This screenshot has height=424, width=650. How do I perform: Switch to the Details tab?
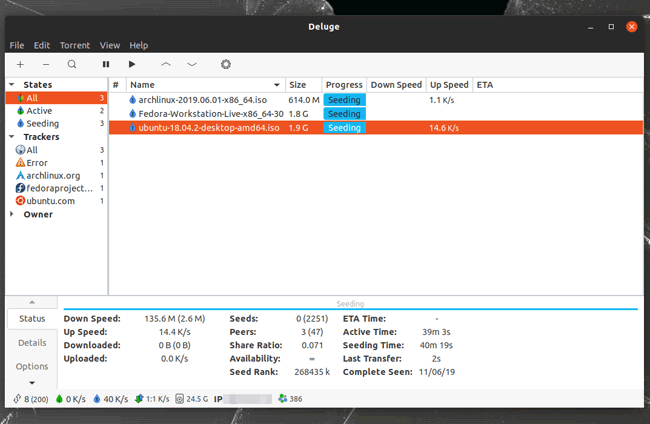(x=32, y=343)
